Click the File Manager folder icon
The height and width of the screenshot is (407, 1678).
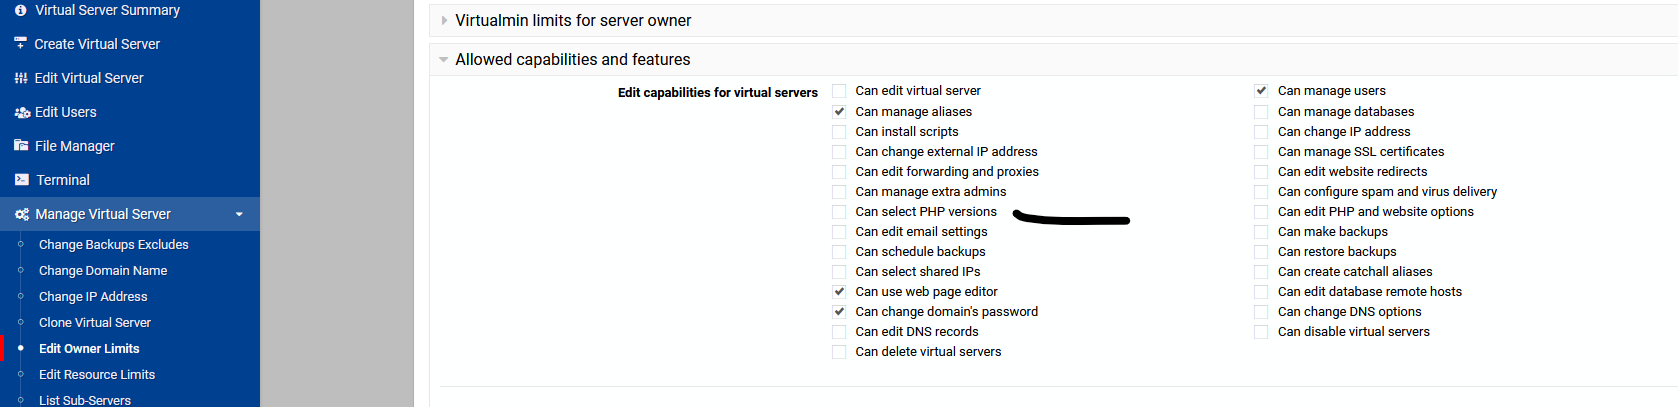point(21,146)
